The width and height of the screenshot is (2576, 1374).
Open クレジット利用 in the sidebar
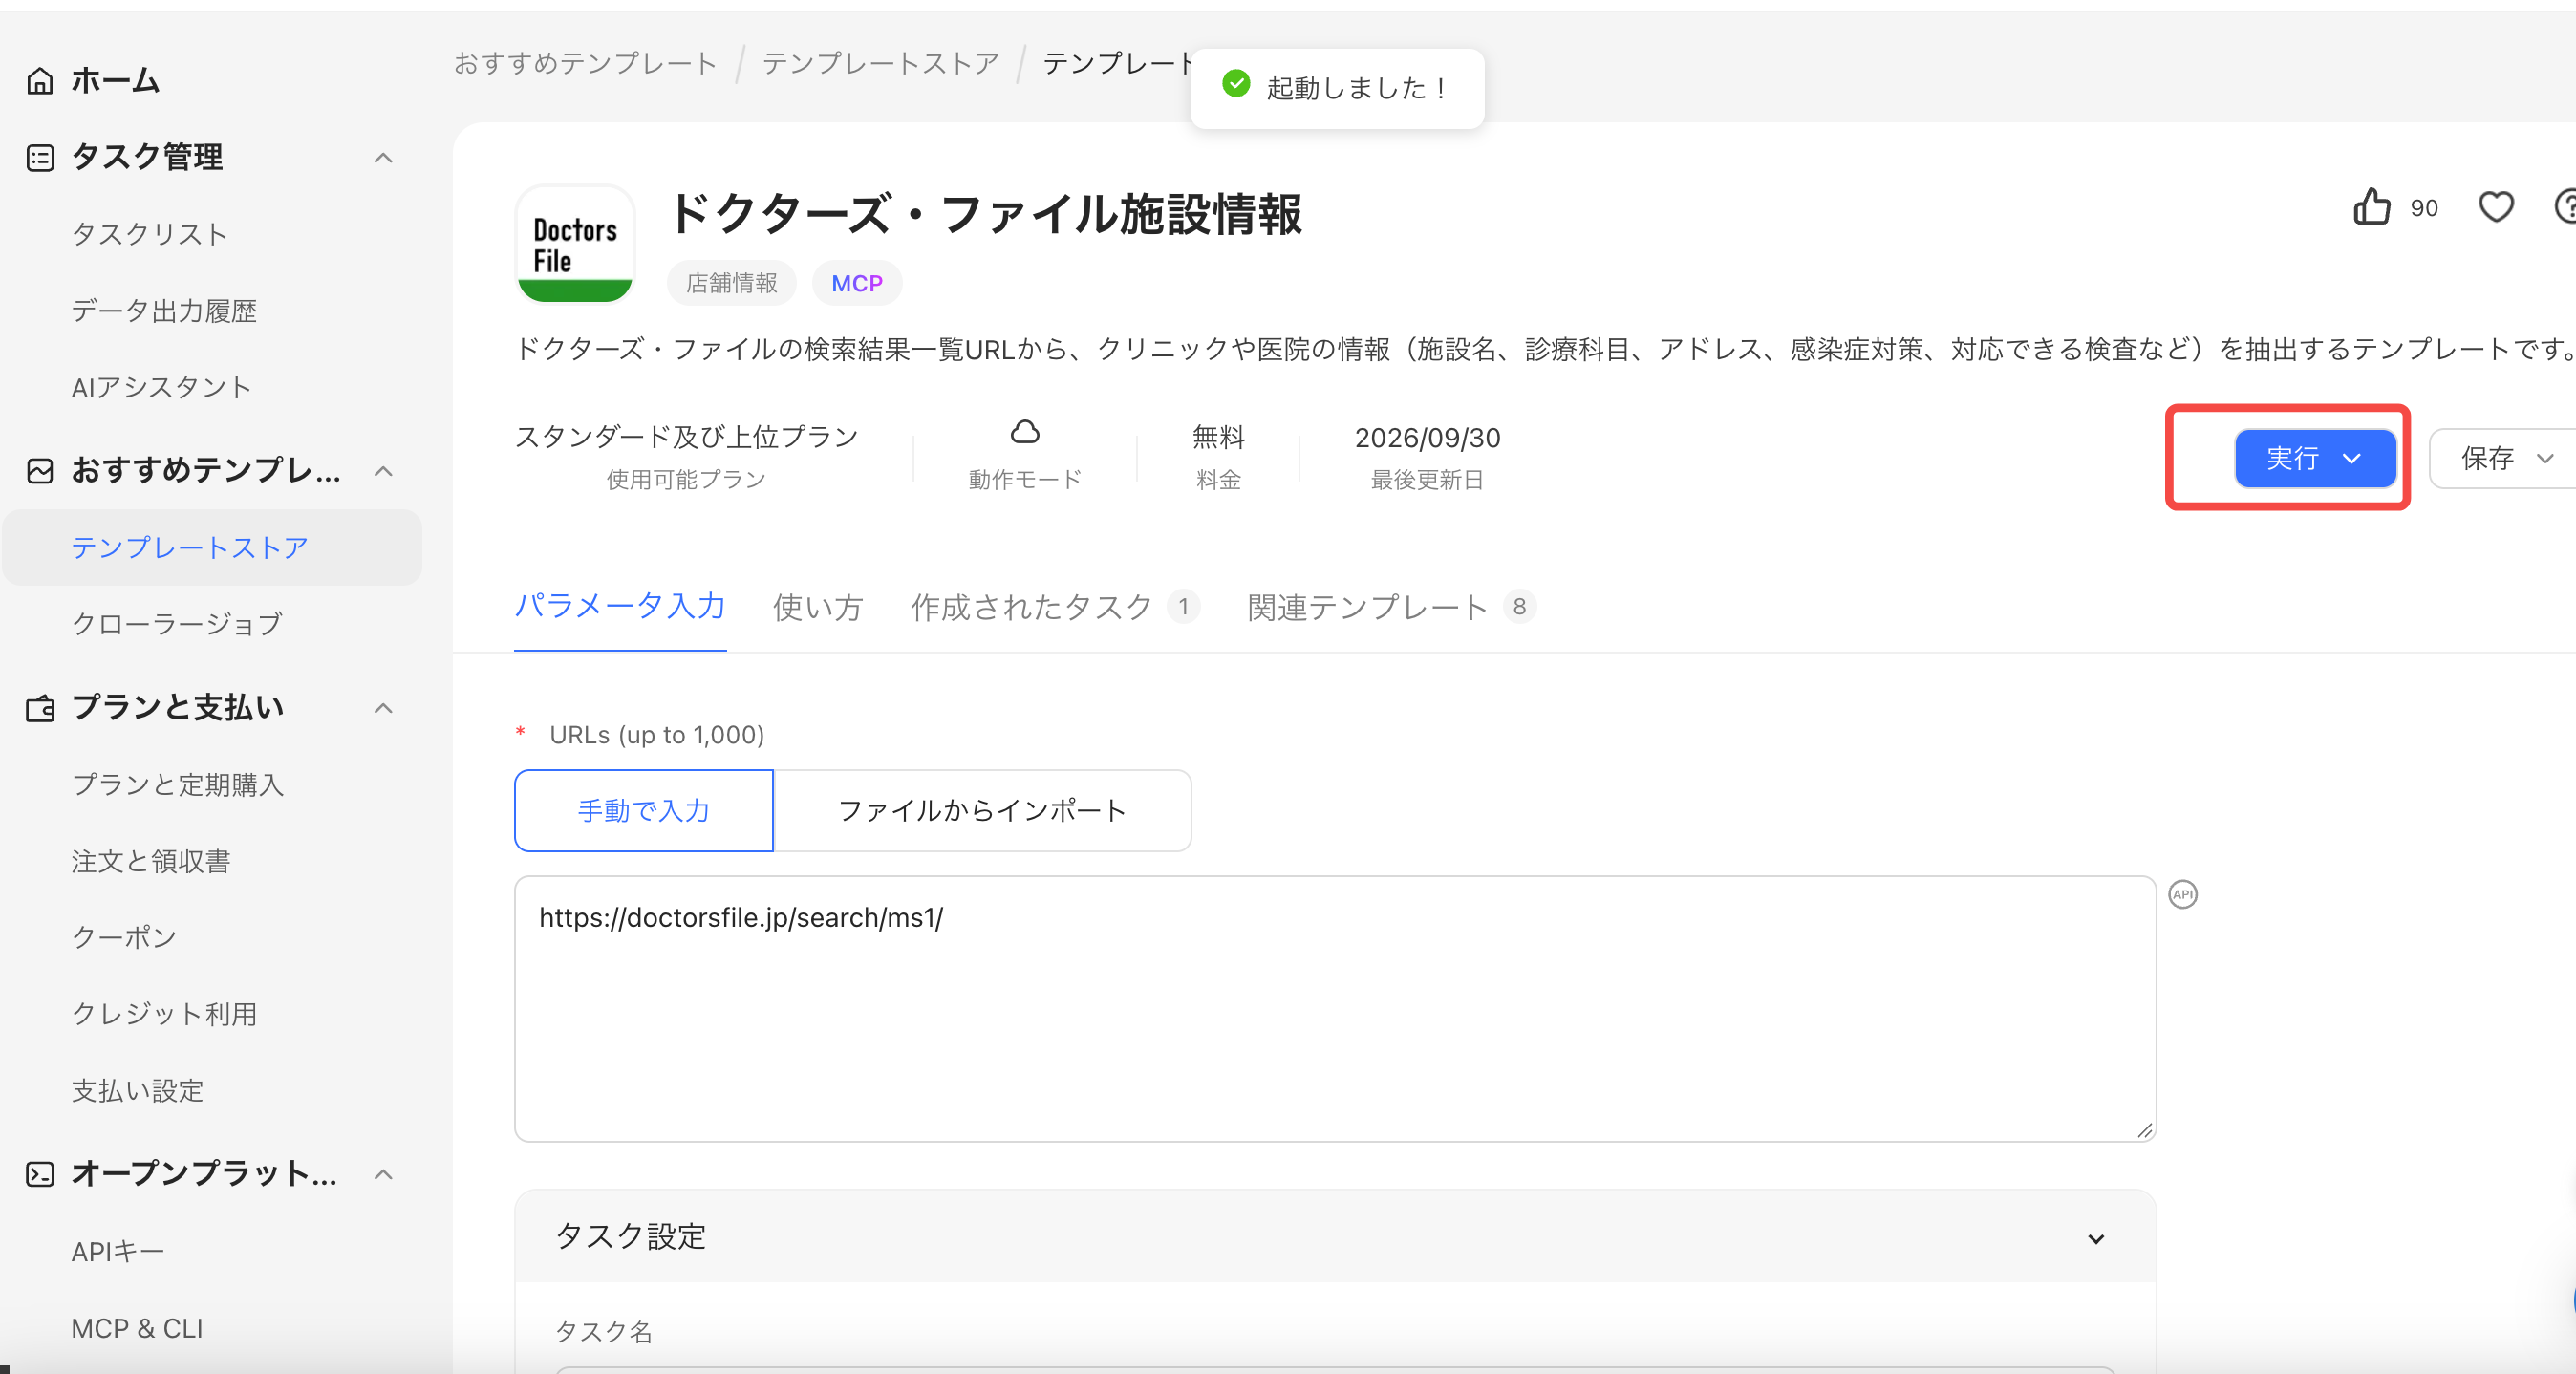click(164, 1014)
